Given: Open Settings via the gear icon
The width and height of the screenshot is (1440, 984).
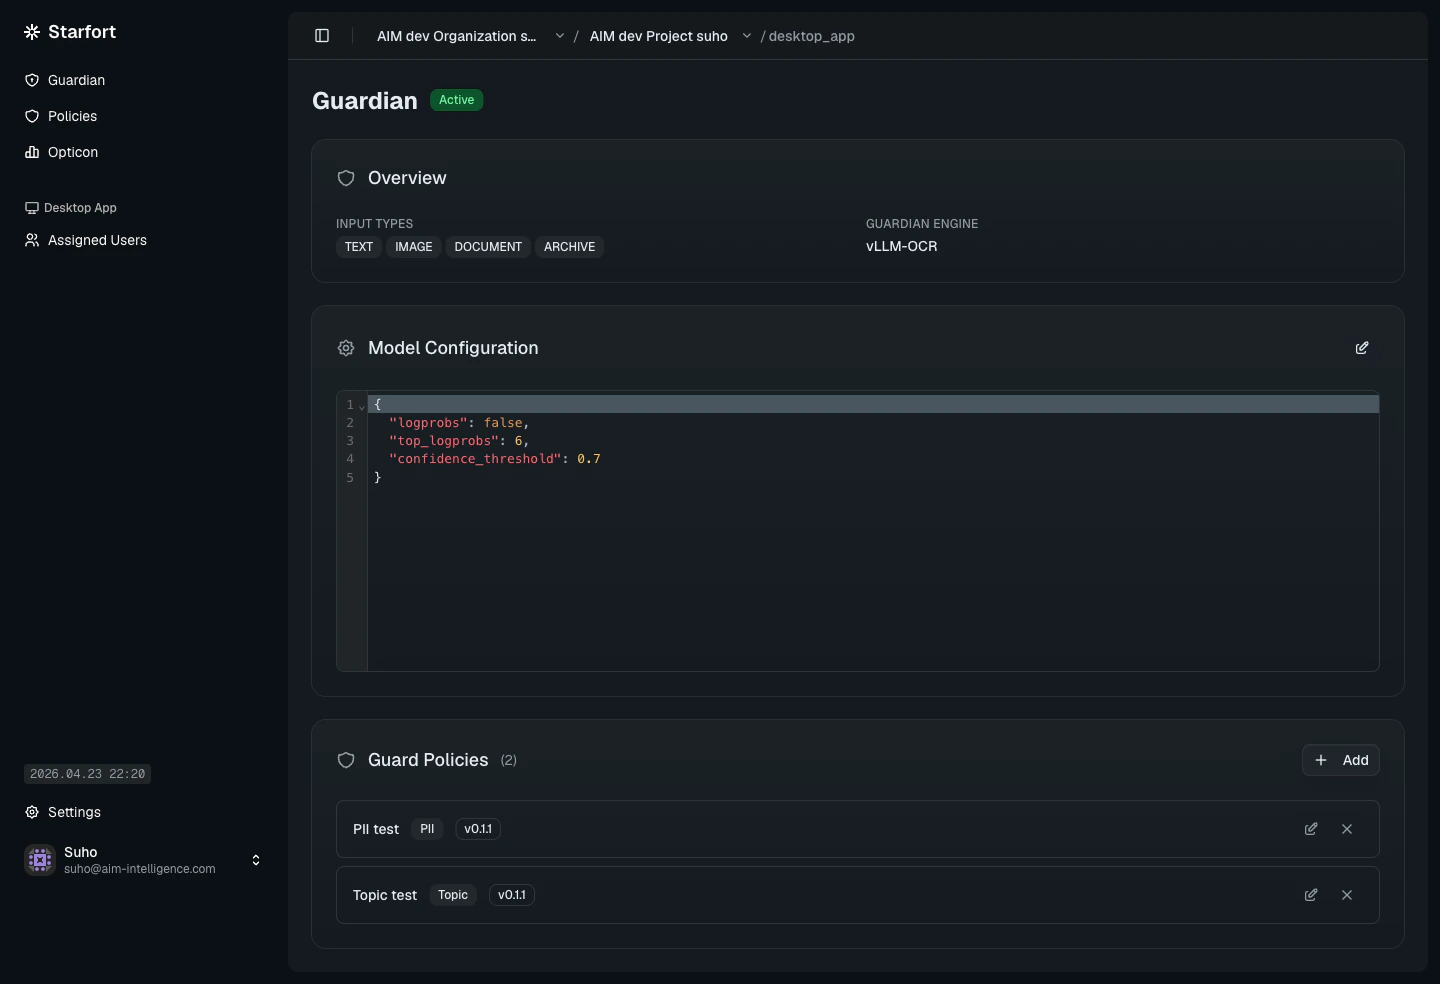Looking at the screenshot, I should tap(31, 812).
